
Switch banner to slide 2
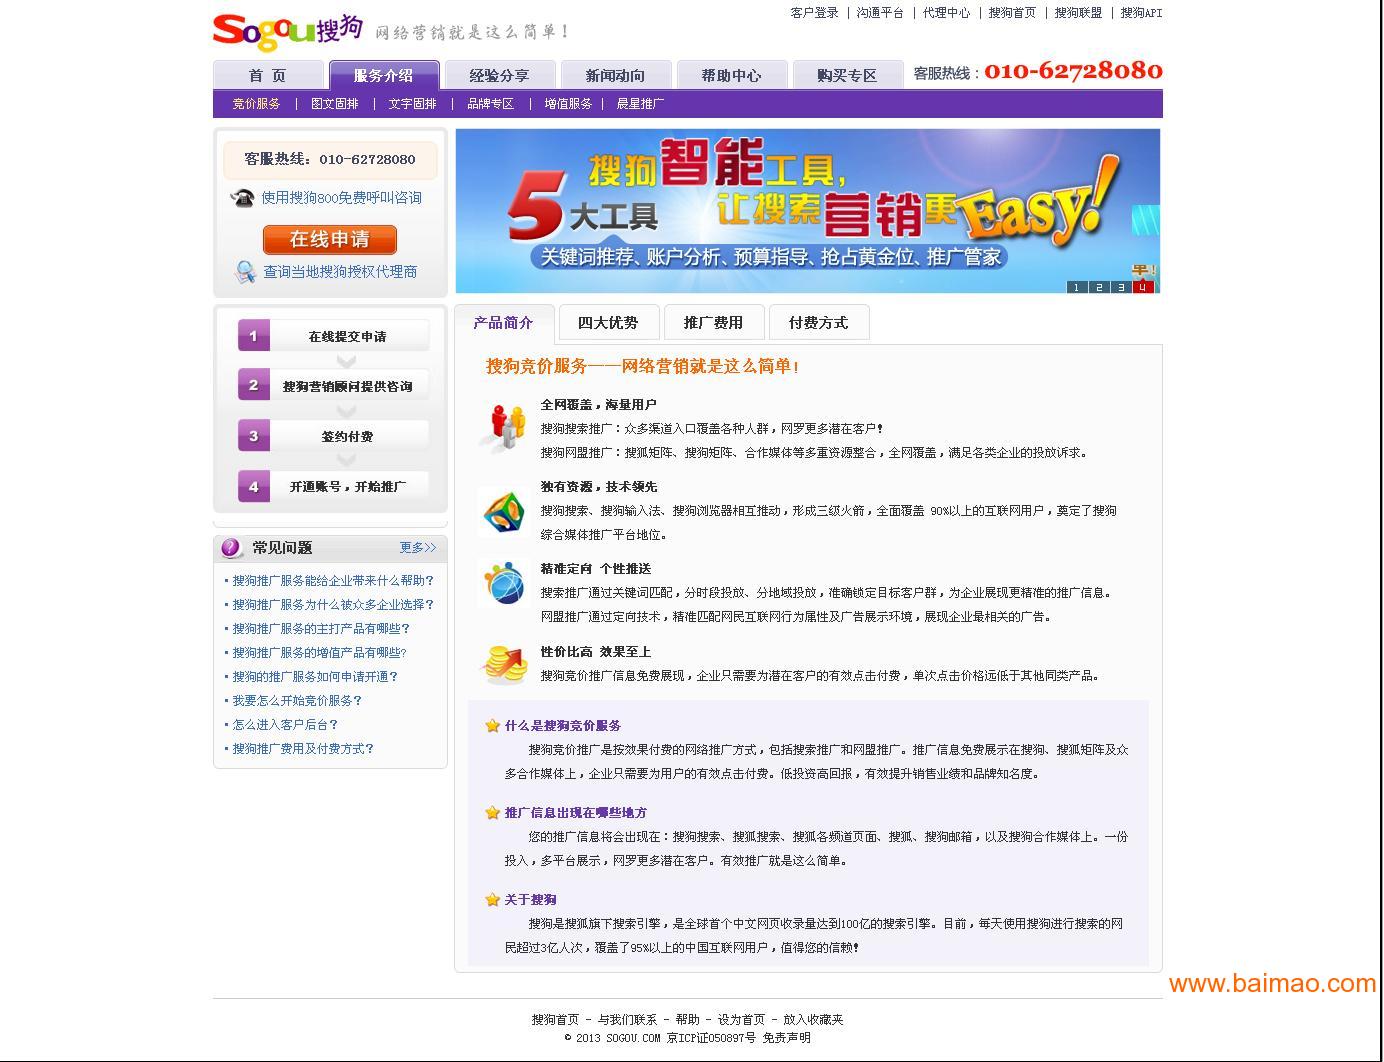pos(1099,287)
